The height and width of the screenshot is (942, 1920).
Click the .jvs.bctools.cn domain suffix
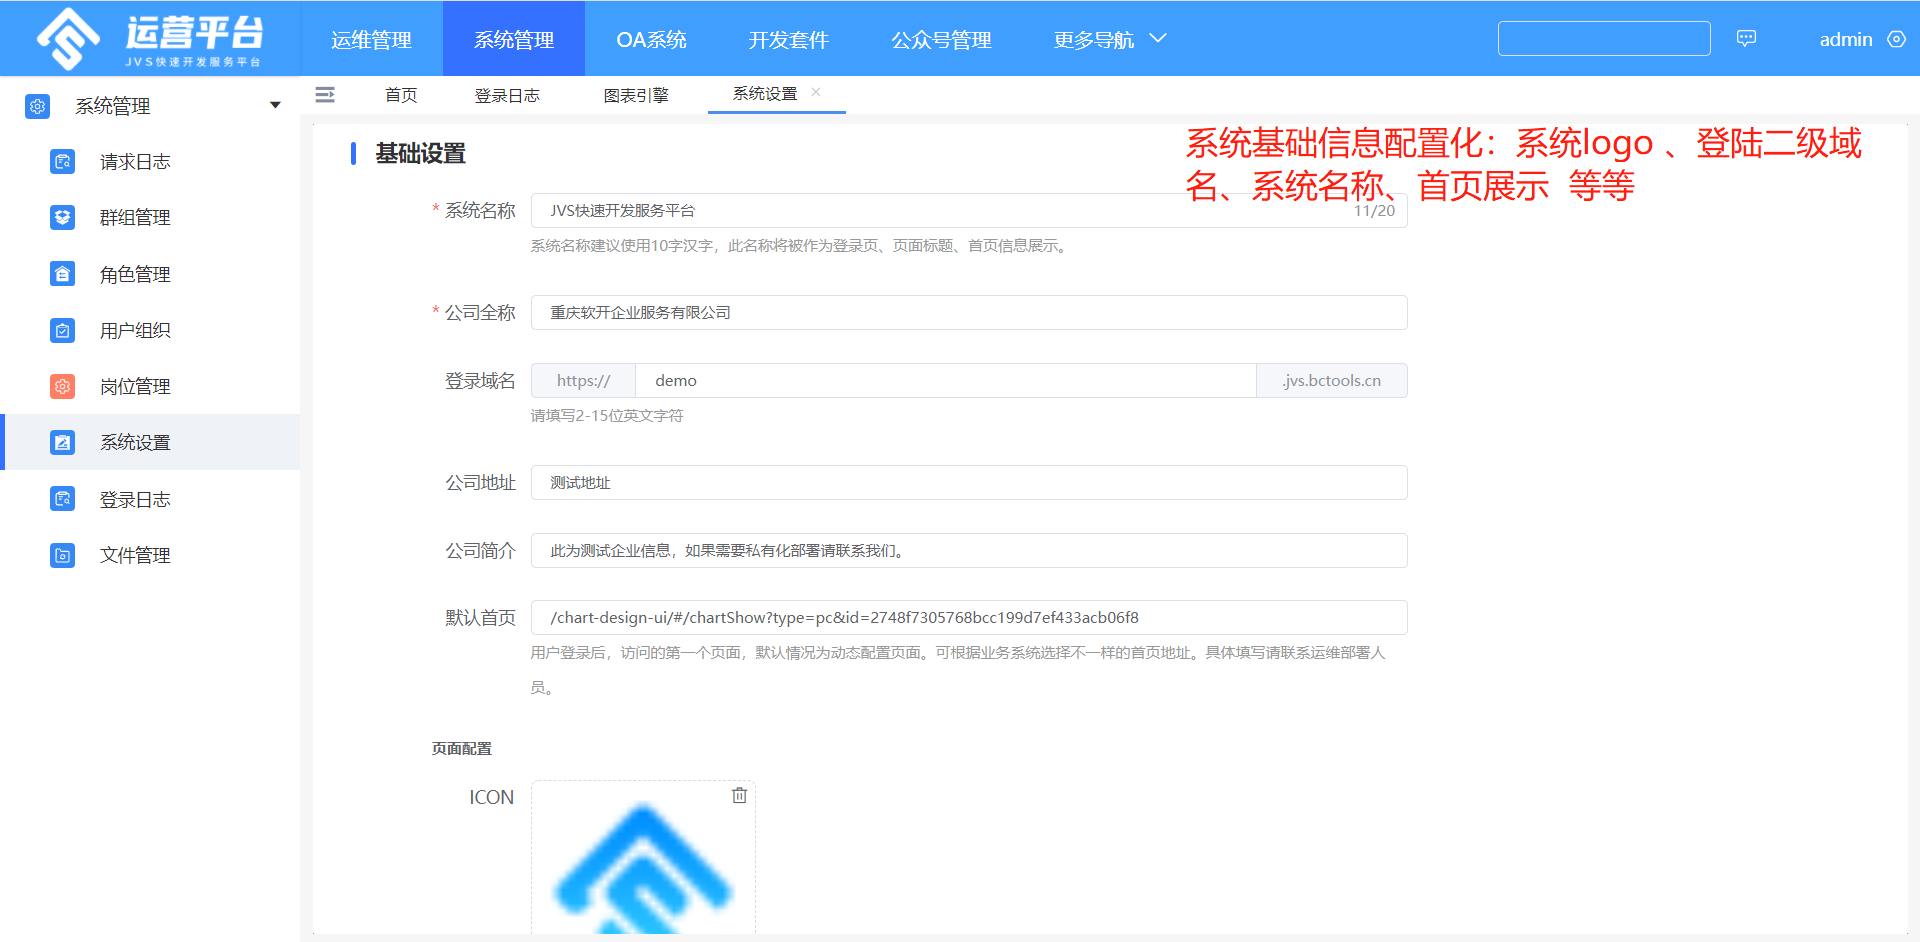pyautogui.click(x=1332, y=380)
